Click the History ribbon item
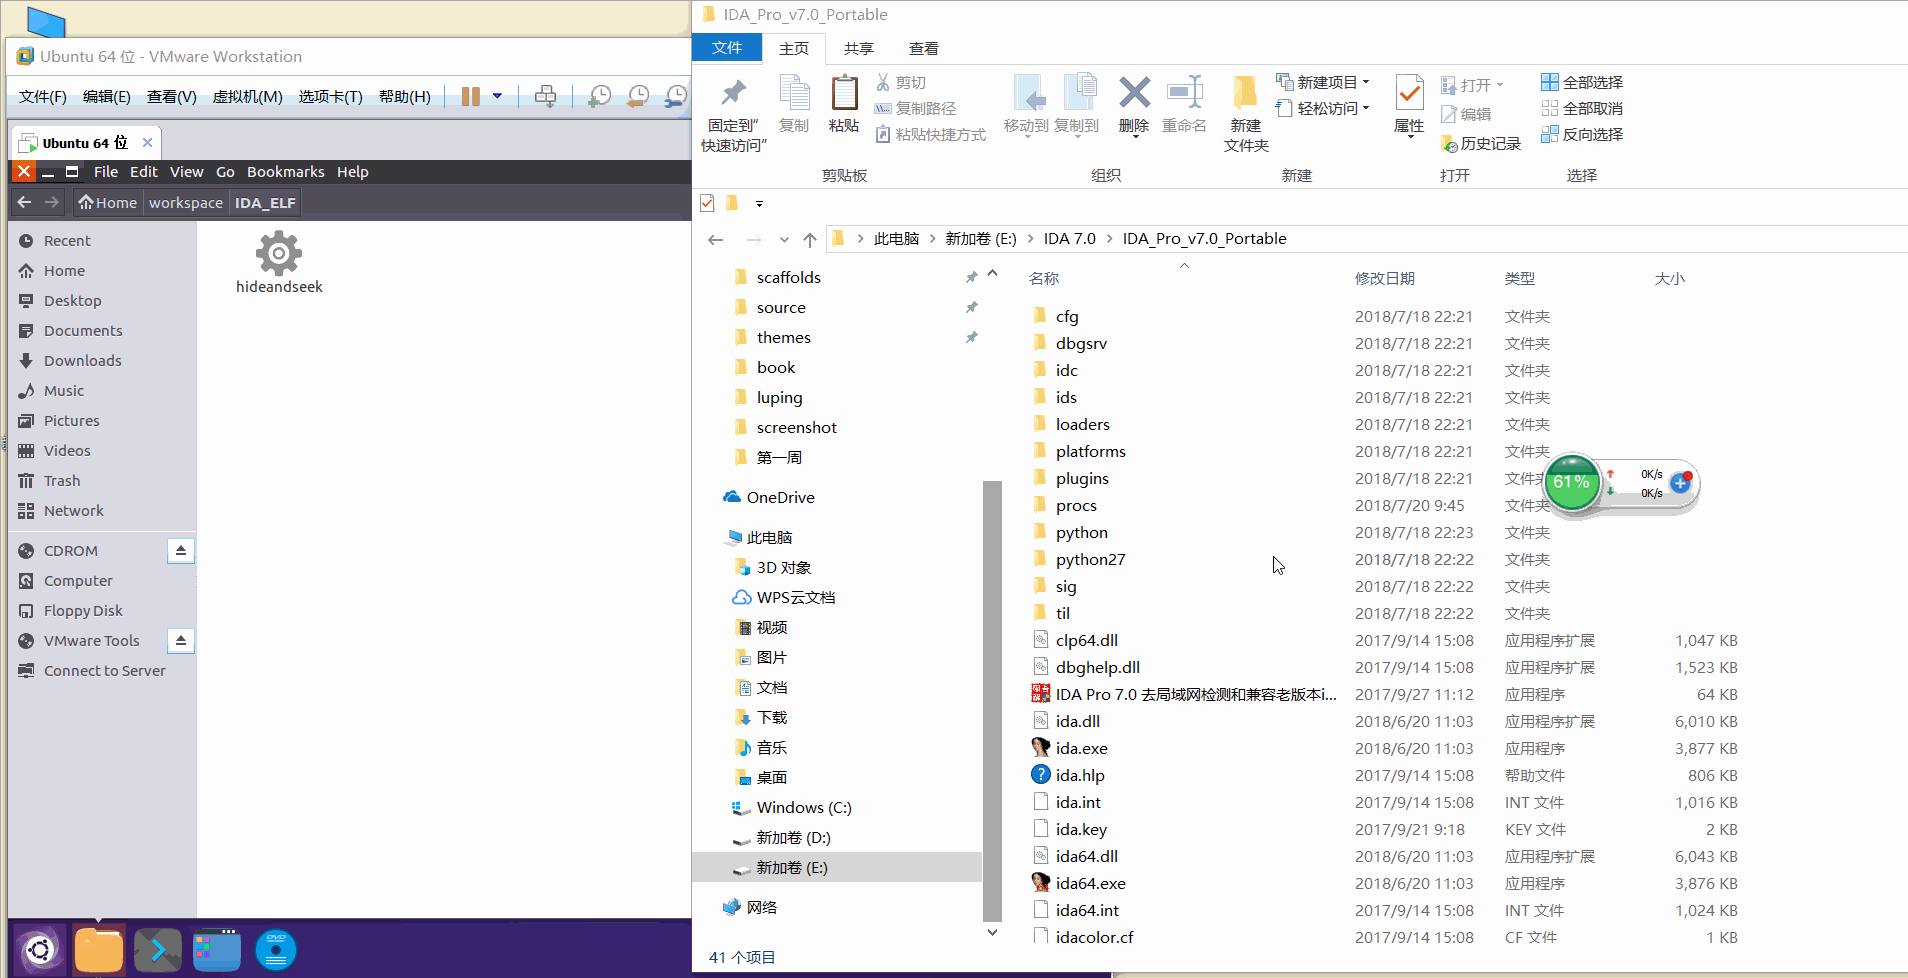The height and width of the screenshot is (978, 1908). (1481, 143)
